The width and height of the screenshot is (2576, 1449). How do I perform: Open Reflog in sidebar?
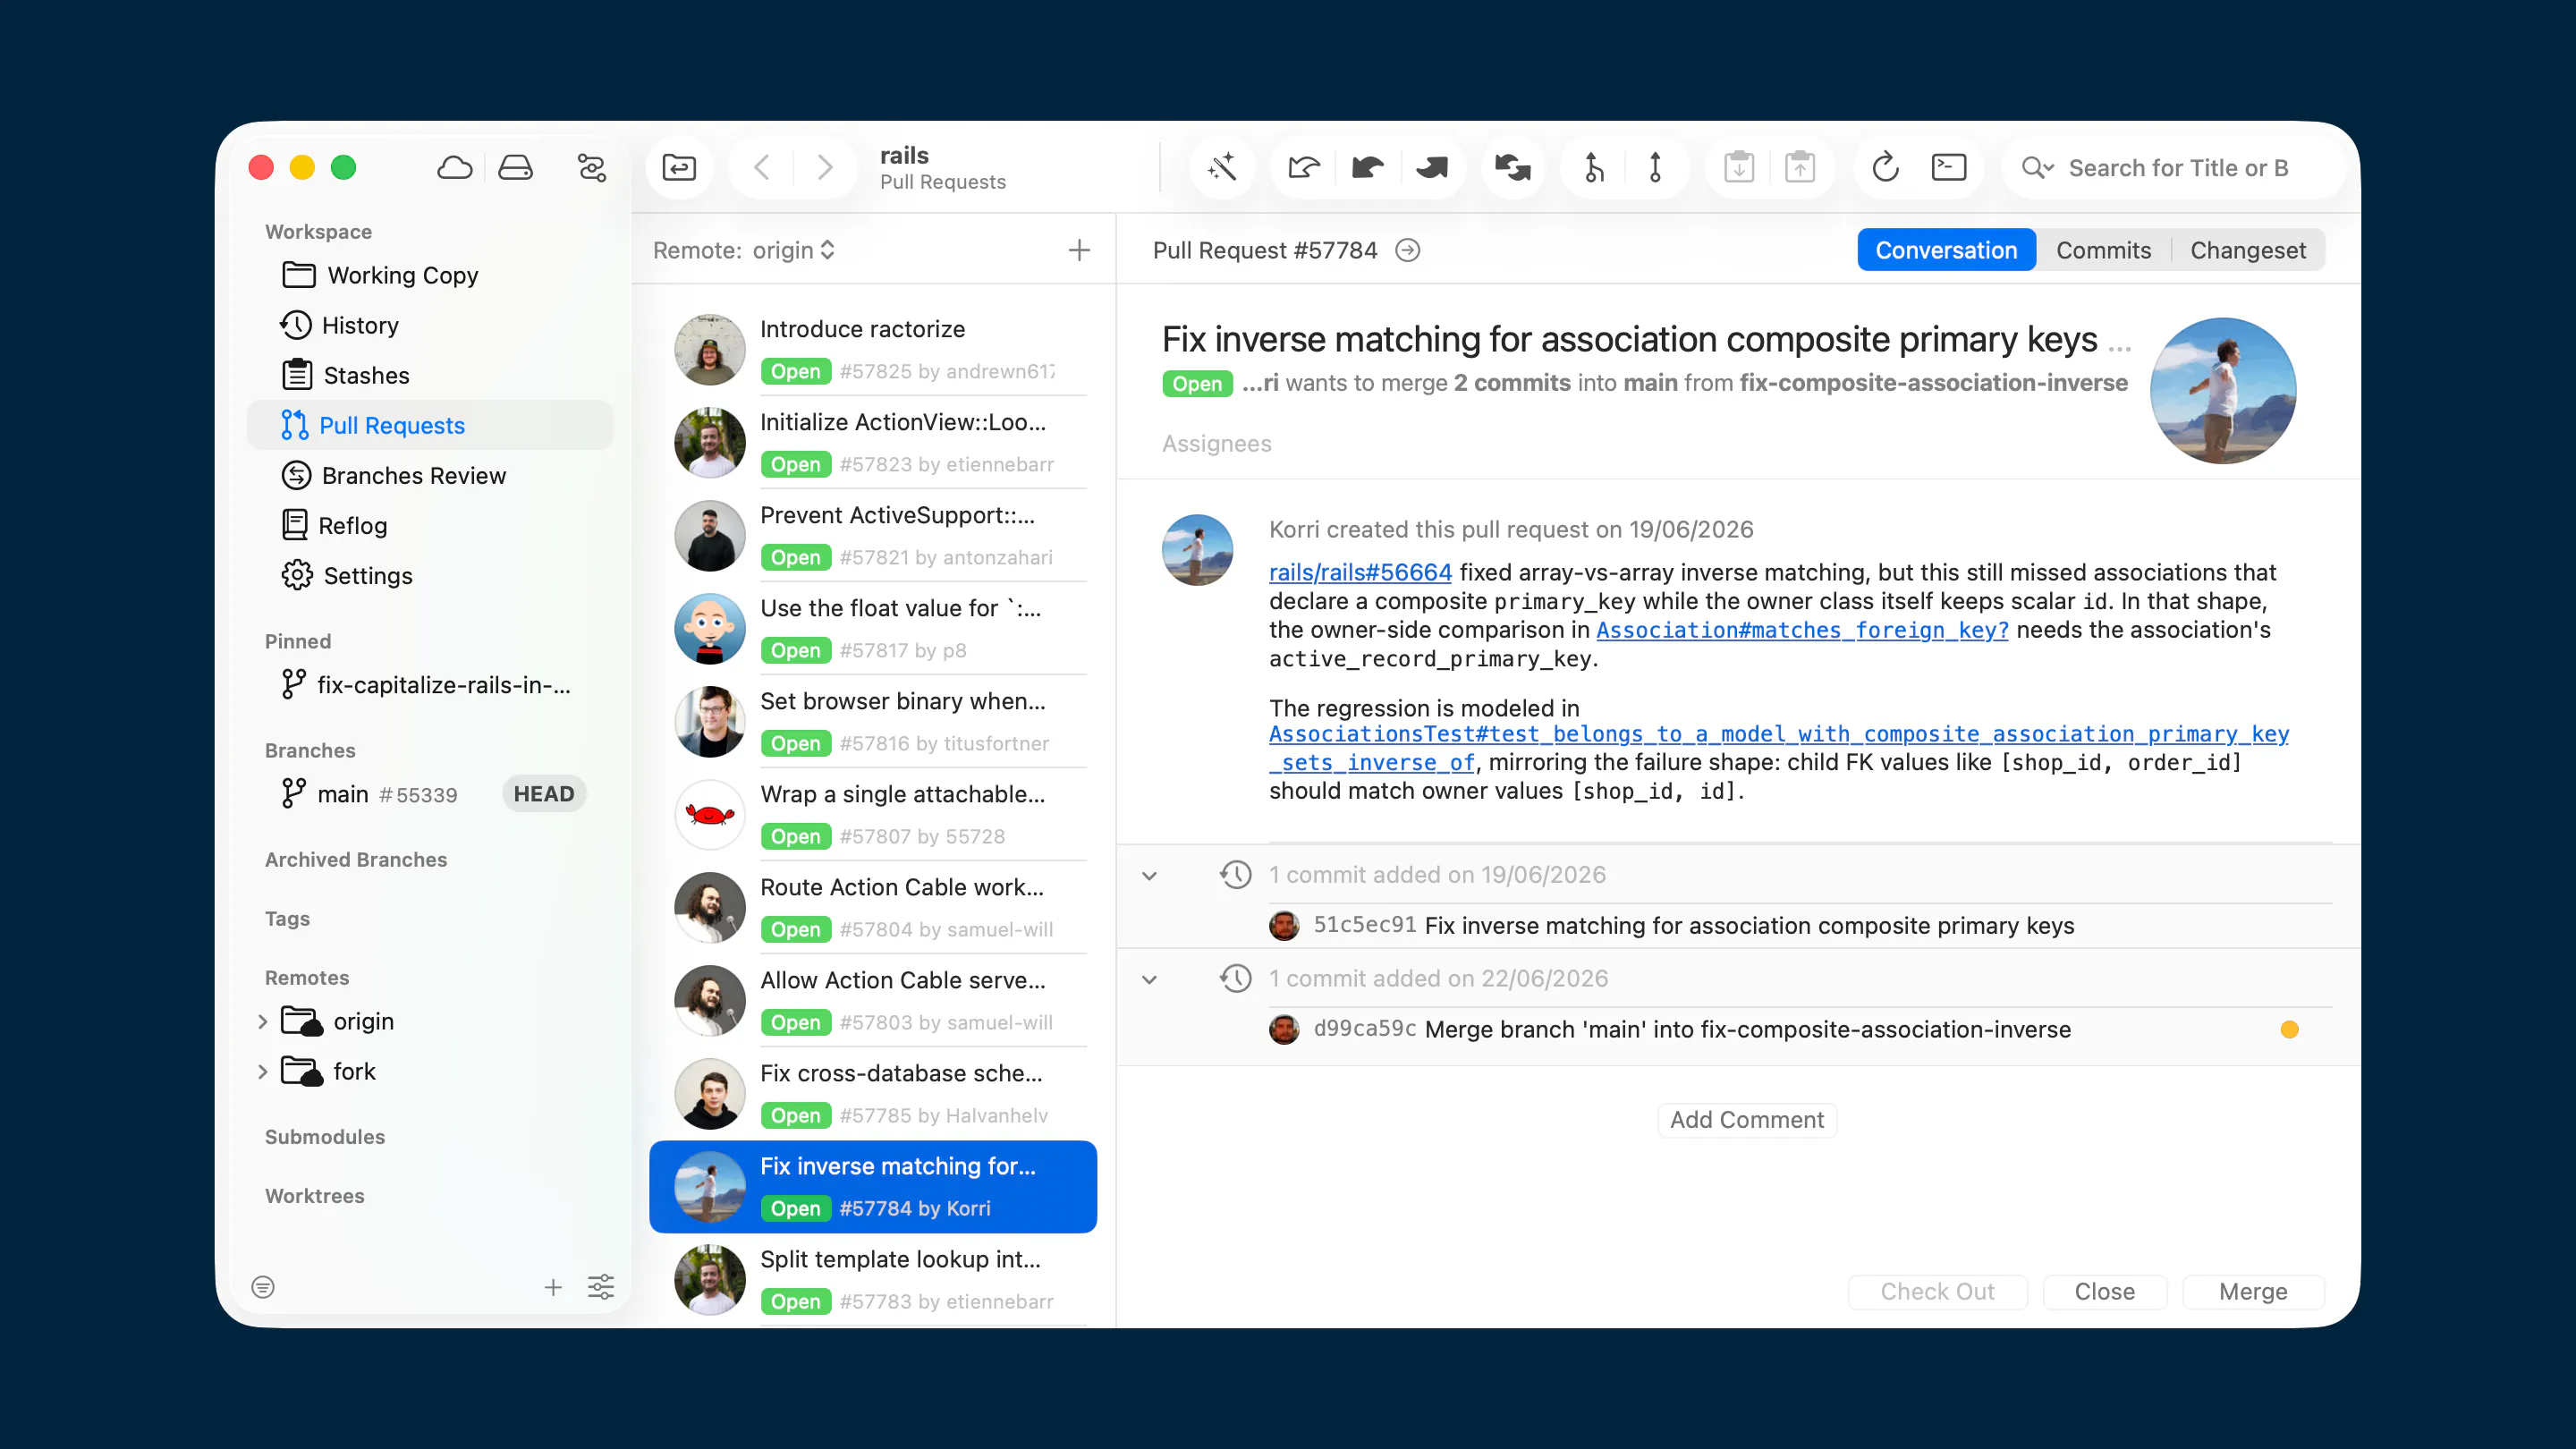[430, 525]
